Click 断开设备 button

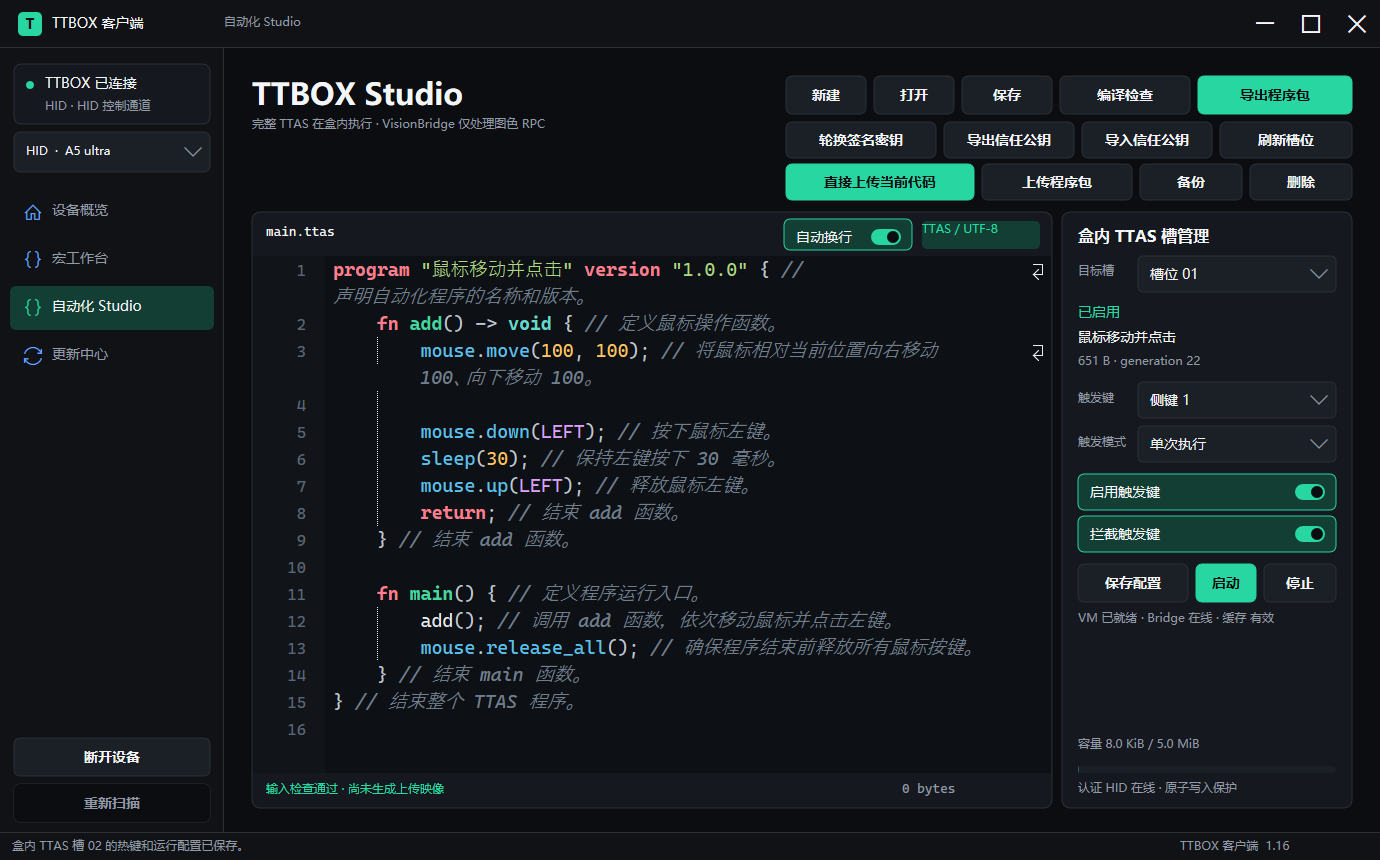point(112,757)
